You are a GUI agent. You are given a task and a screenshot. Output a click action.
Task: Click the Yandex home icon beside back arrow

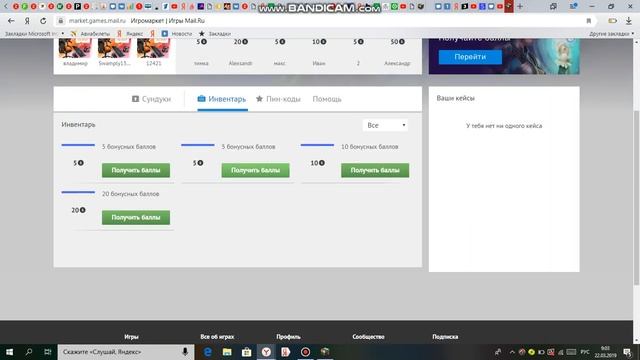pyautogui.click(x=27, y=21)
